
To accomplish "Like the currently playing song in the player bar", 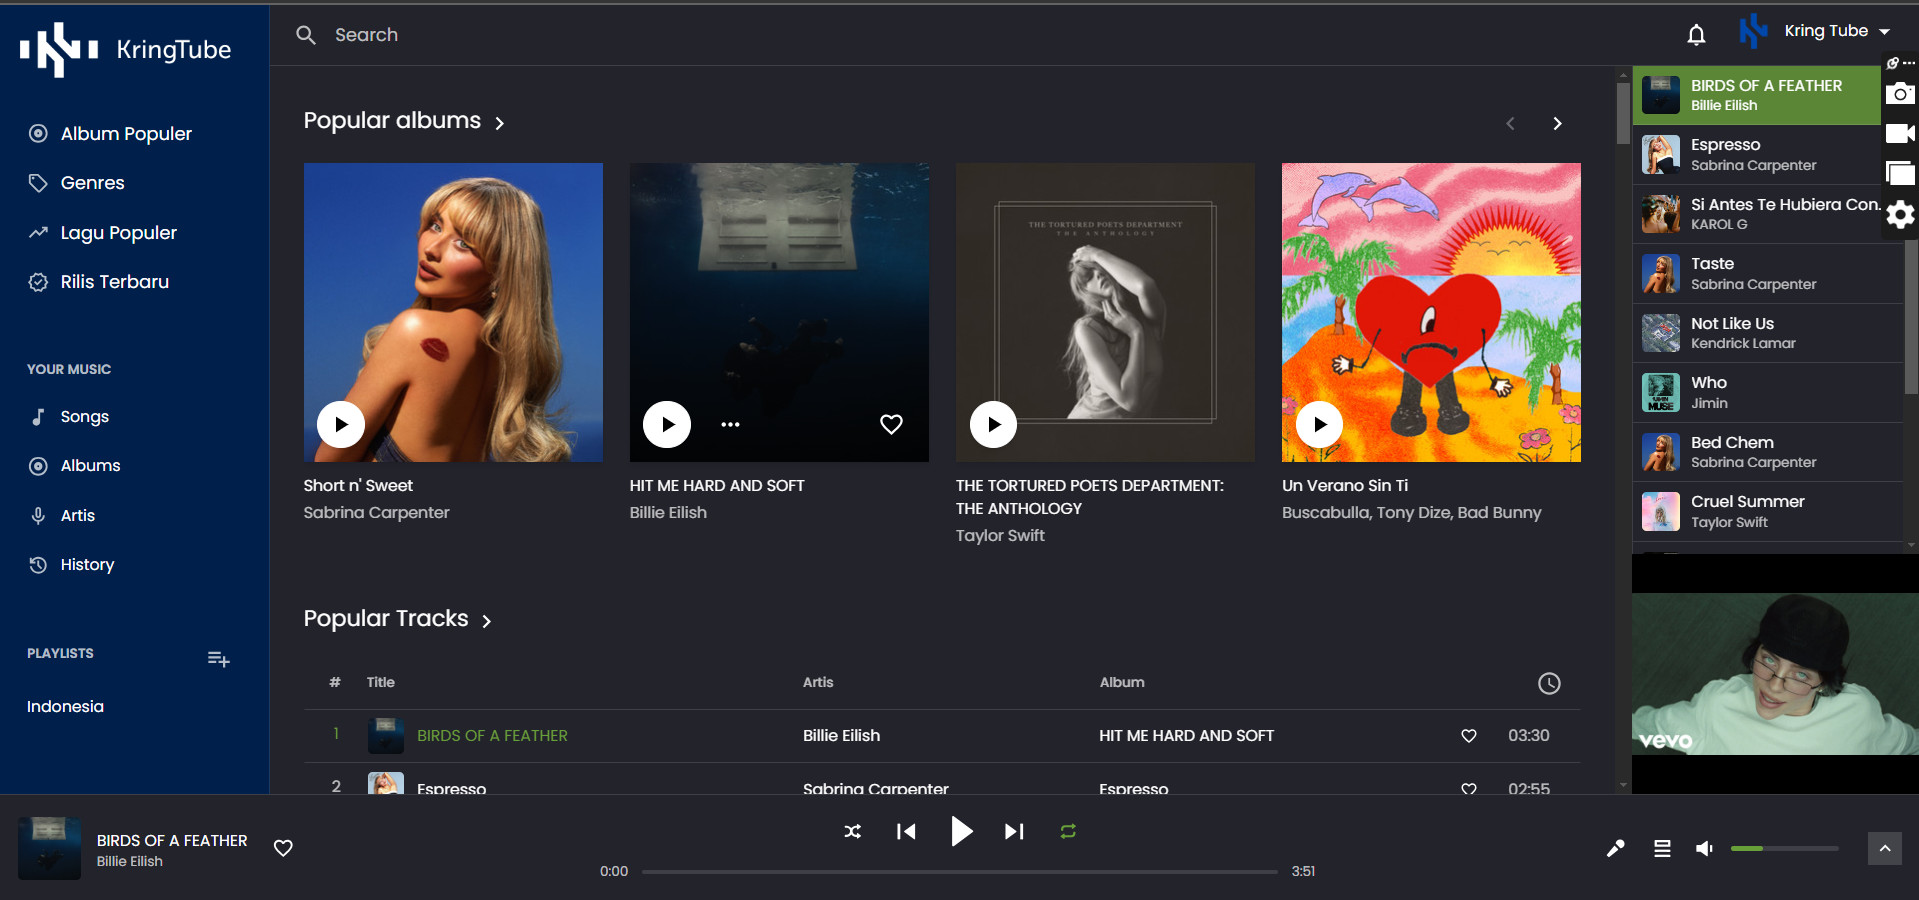I will tap(284, 848).
